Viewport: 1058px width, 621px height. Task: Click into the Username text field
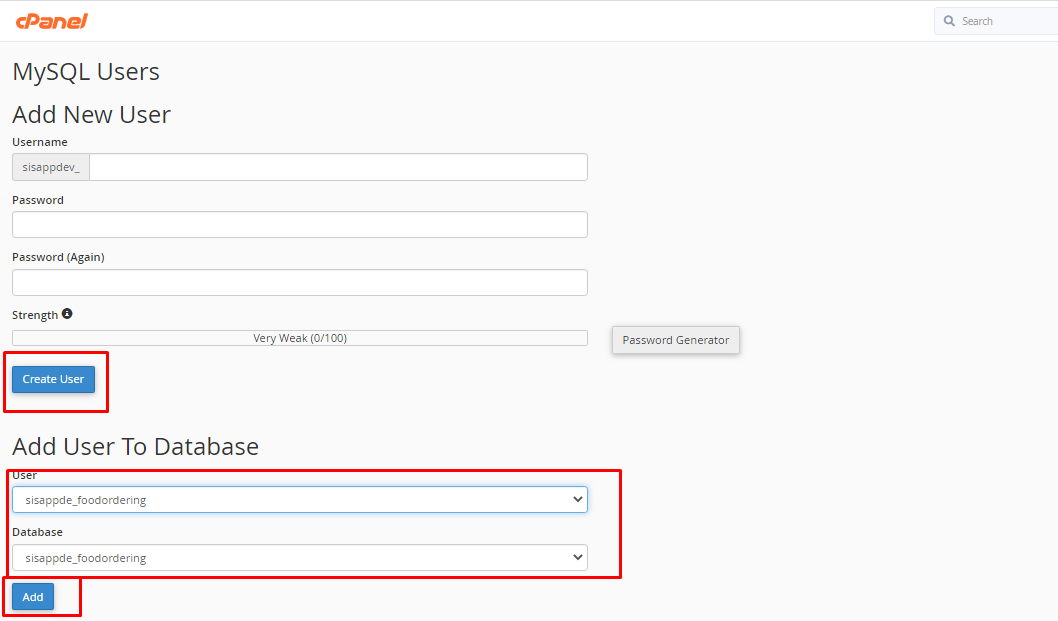338,167
